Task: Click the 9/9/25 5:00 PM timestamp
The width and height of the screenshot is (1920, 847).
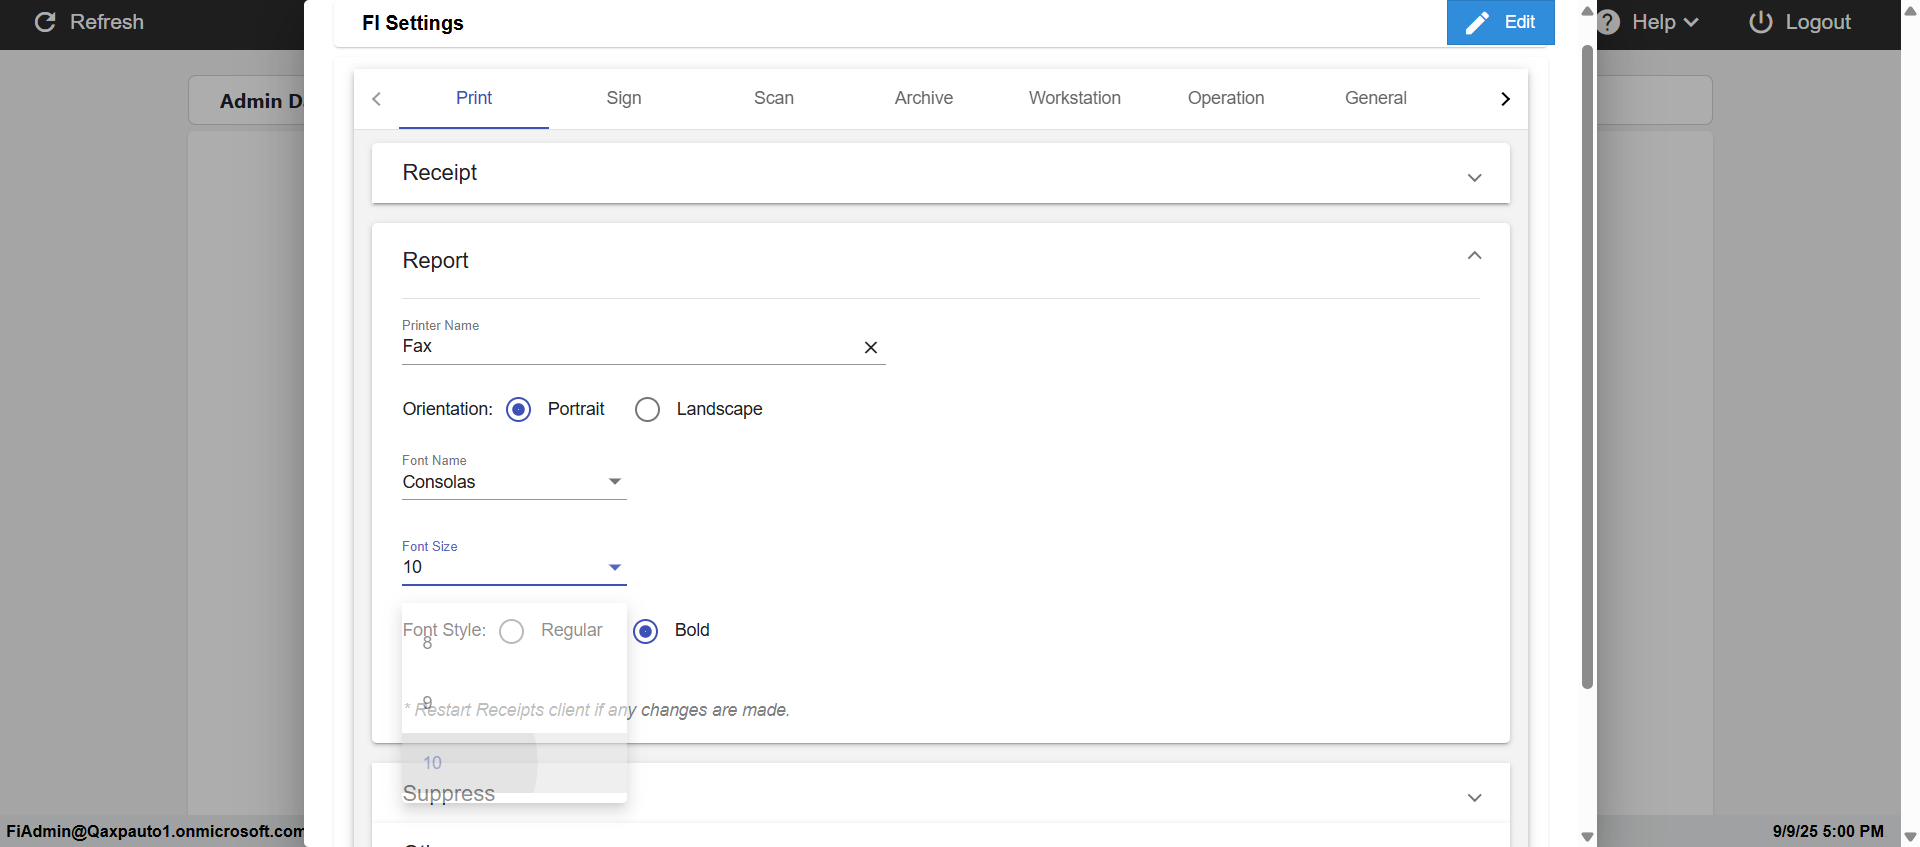Action: coord(1828,831)
